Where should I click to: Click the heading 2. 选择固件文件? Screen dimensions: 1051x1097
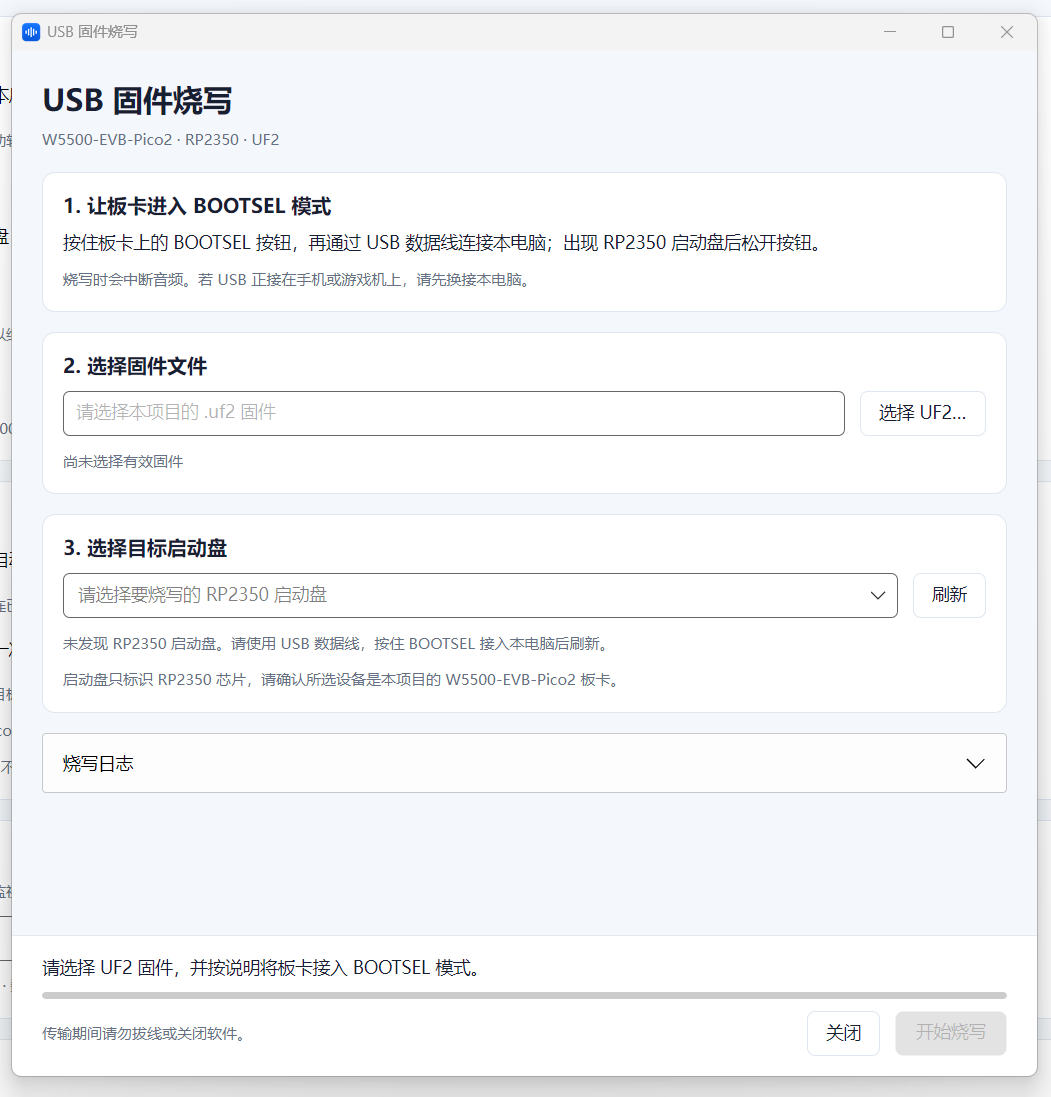pos(135,366)
